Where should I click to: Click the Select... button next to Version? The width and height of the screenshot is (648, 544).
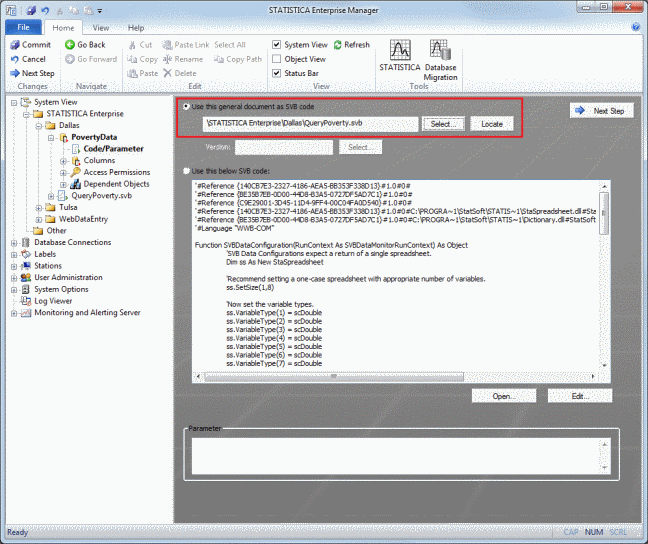pyautogui.click(x=360, y=147)
